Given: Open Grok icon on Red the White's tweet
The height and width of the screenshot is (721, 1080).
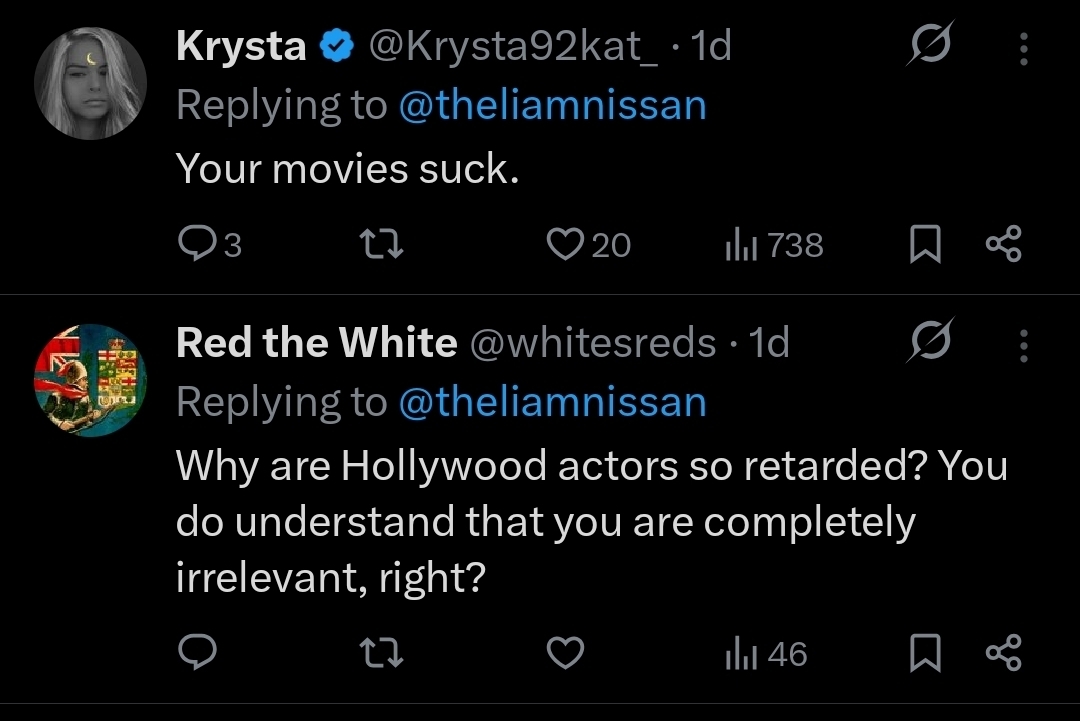Looking at the screenshot, I should pyautogui.click(x=930, y=343).
